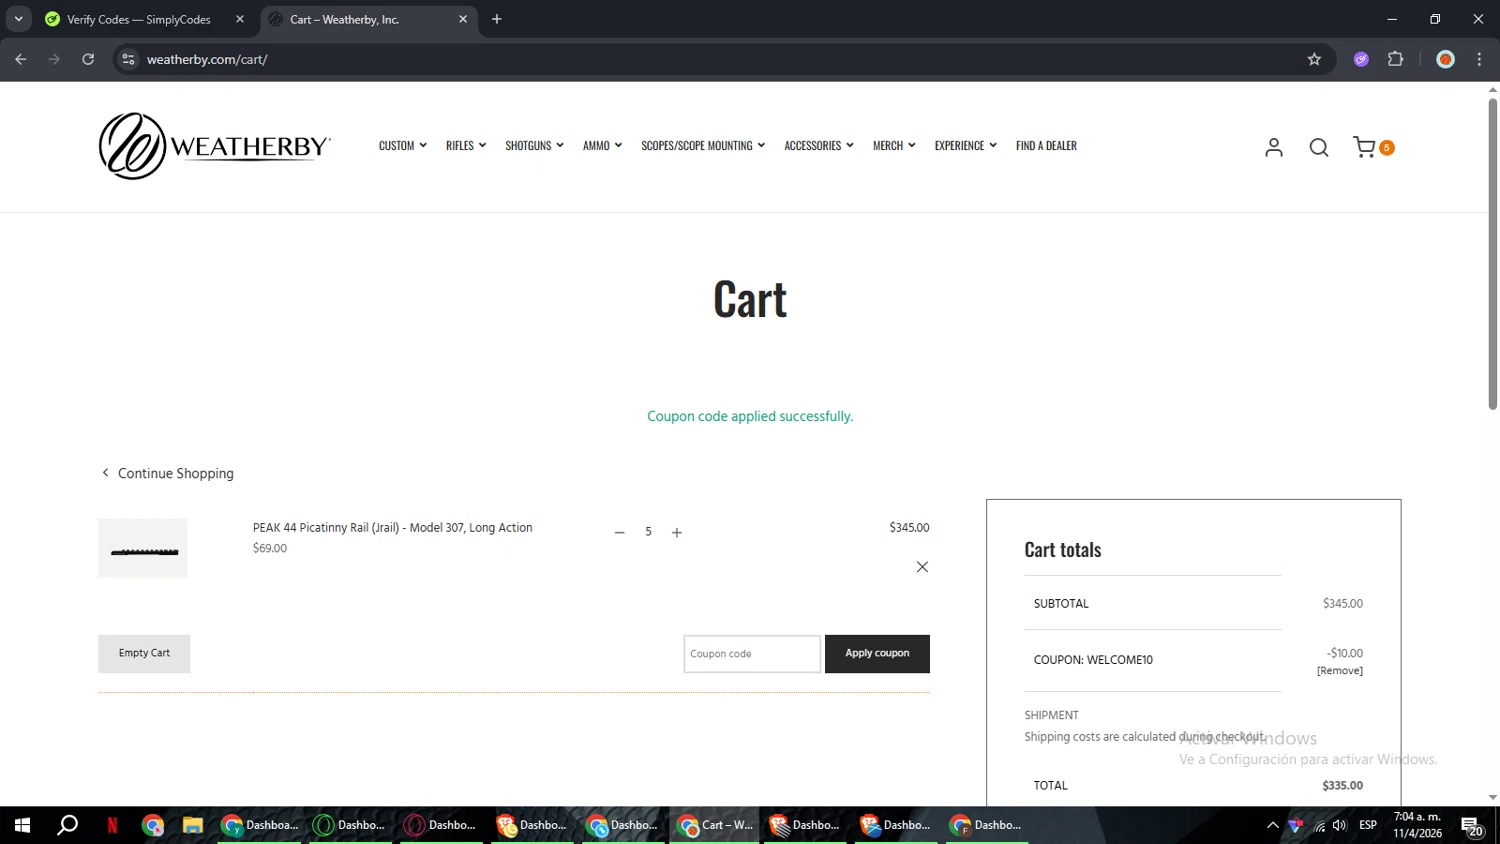Open the Chrome three-dot menu
The height and width of the screenshot is (844, 1500).
click(1479, 59)
